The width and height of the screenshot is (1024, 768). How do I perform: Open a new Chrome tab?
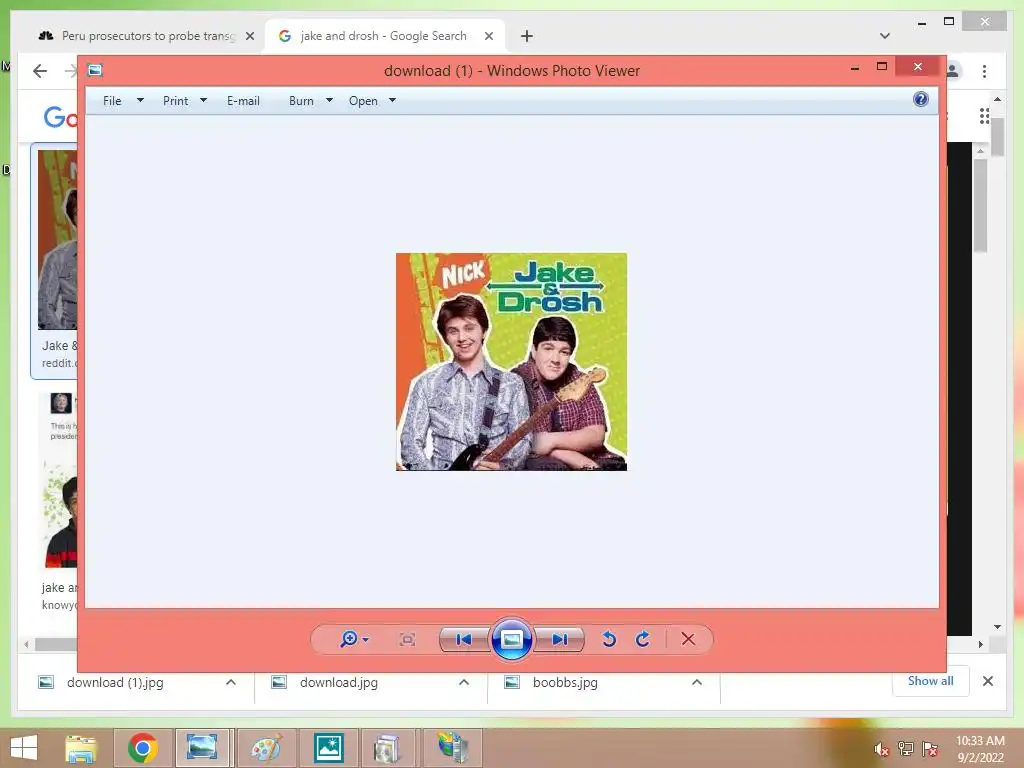[x=527, y=36]
